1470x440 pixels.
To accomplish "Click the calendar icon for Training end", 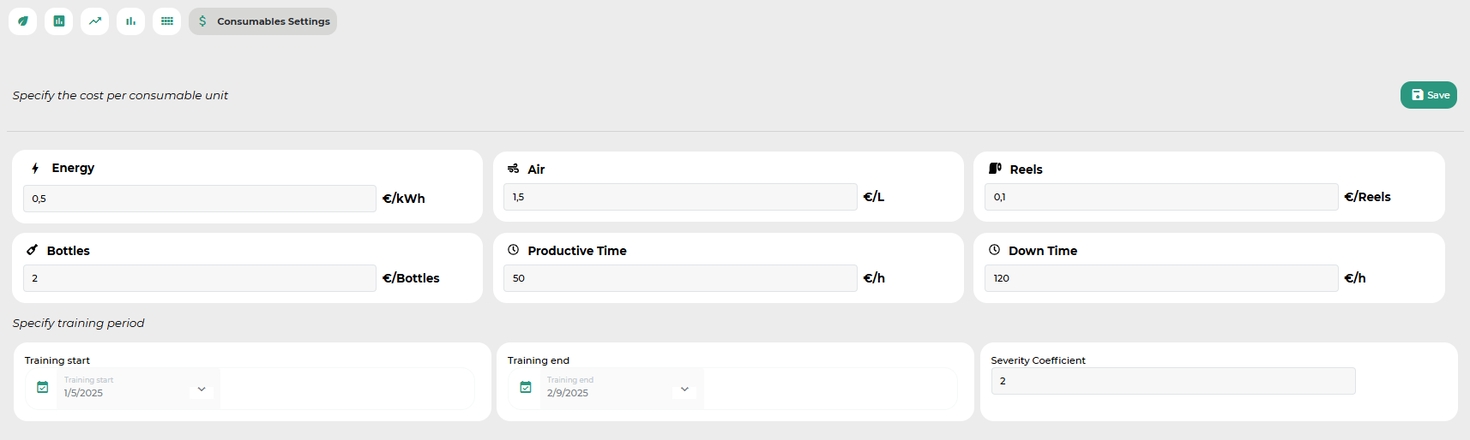I will (525, 388).
